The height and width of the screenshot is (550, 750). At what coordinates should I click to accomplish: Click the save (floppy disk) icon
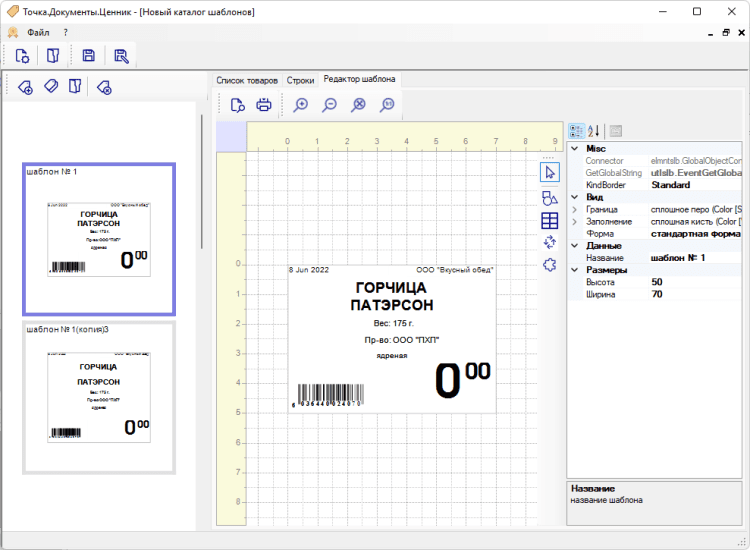[x=89, y=56]
